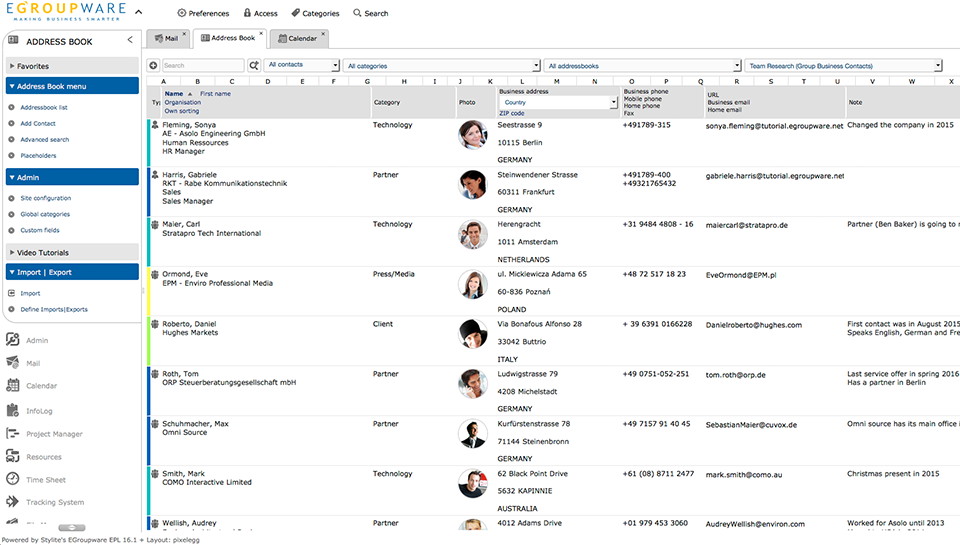Sort by First name header

(216, 94)
